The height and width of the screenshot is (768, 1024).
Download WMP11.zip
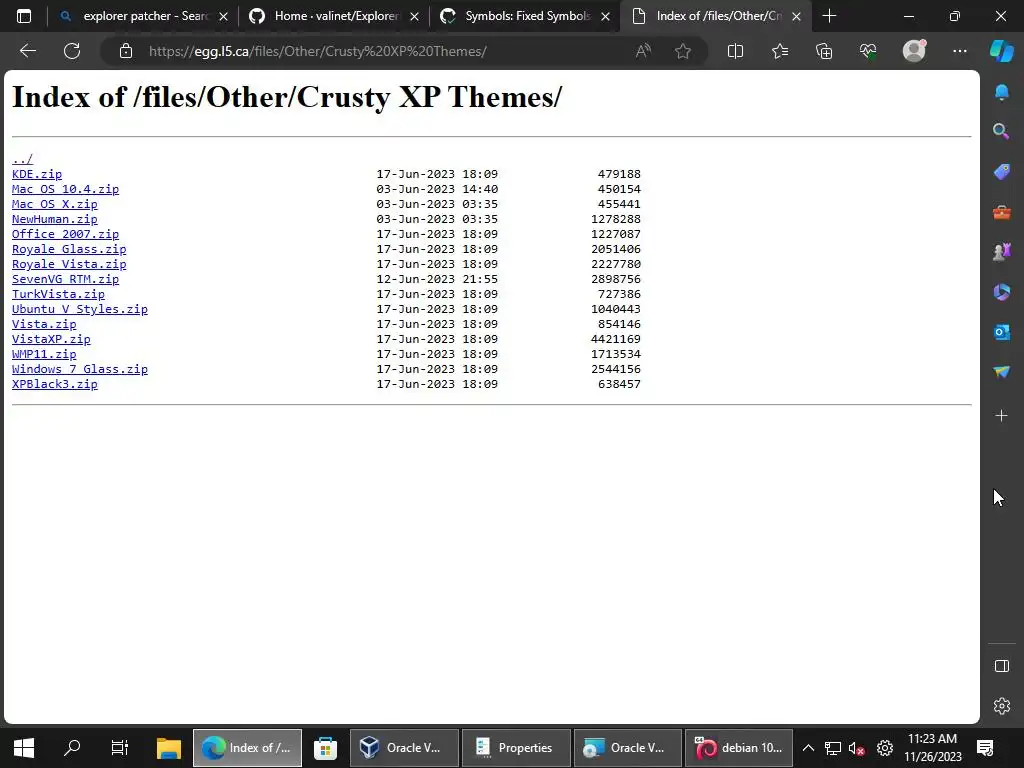click(x=44, y=354)
